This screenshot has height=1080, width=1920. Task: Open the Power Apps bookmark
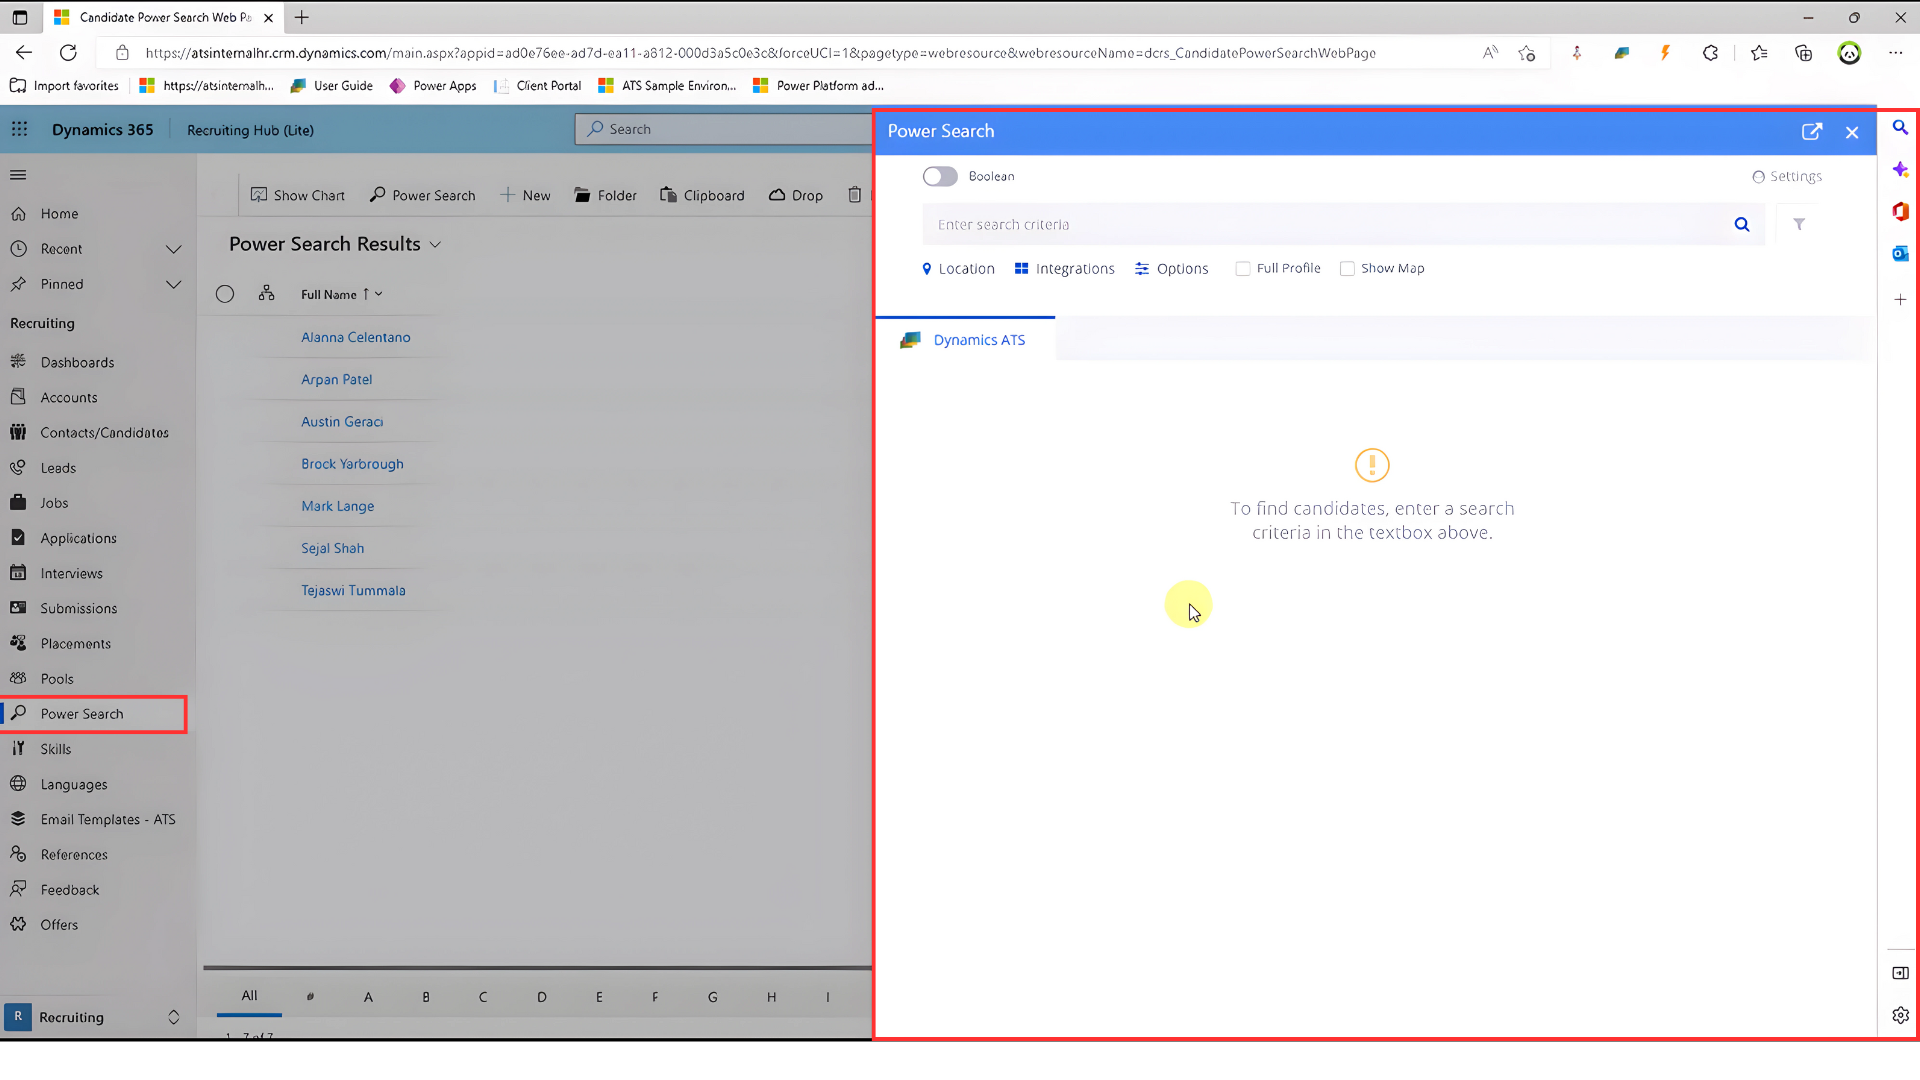434,86
